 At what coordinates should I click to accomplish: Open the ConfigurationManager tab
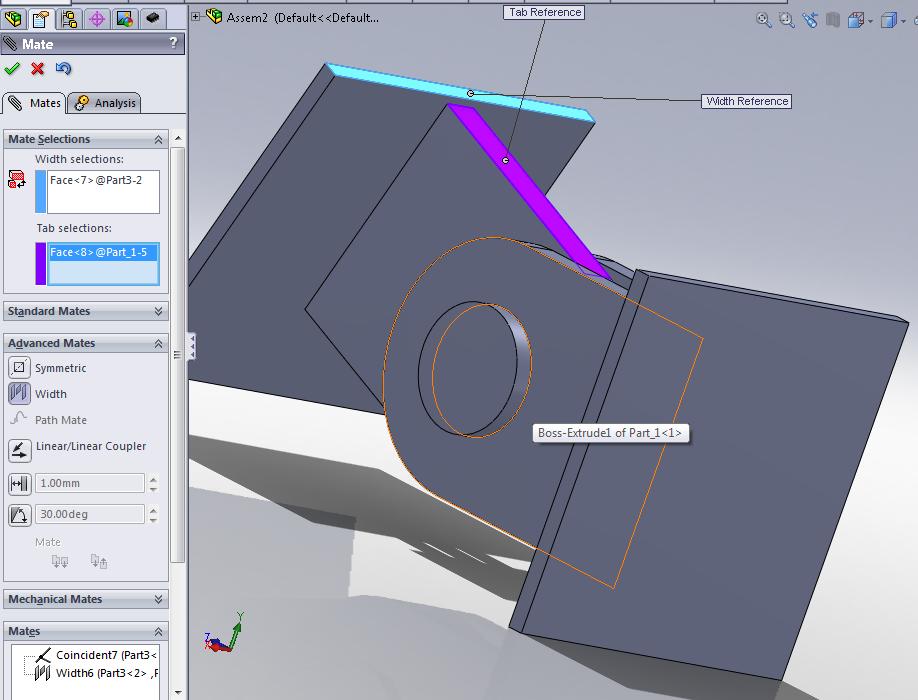coord(69,19)
